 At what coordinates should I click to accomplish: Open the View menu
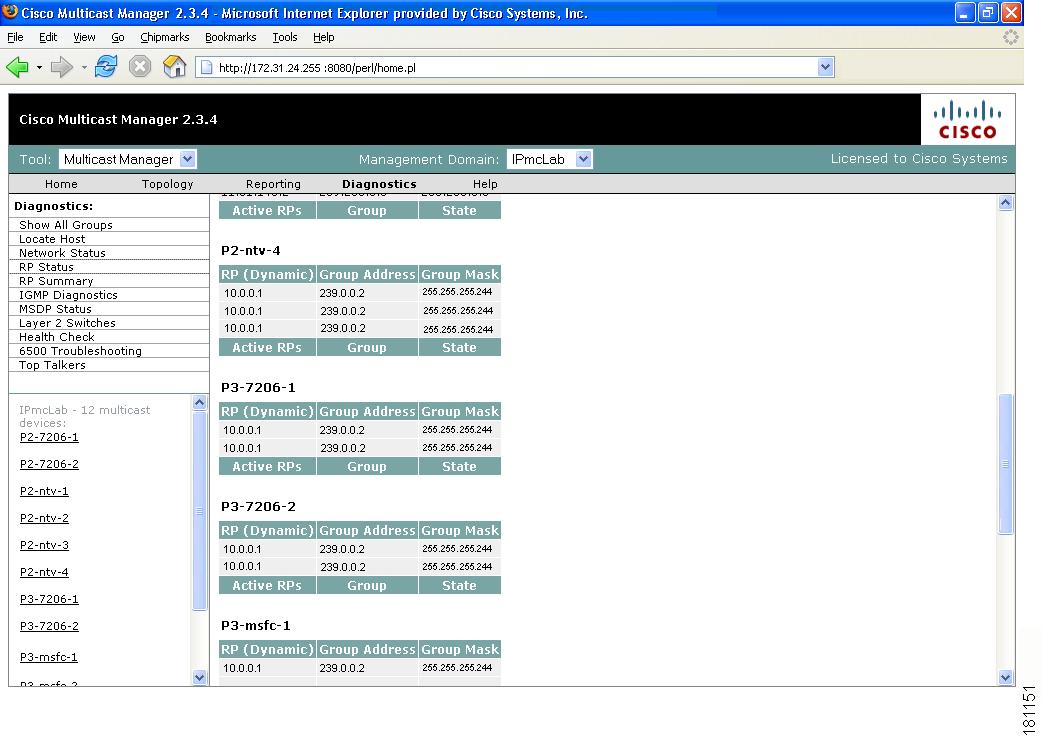pyautogui.click(x=84, y=37)
